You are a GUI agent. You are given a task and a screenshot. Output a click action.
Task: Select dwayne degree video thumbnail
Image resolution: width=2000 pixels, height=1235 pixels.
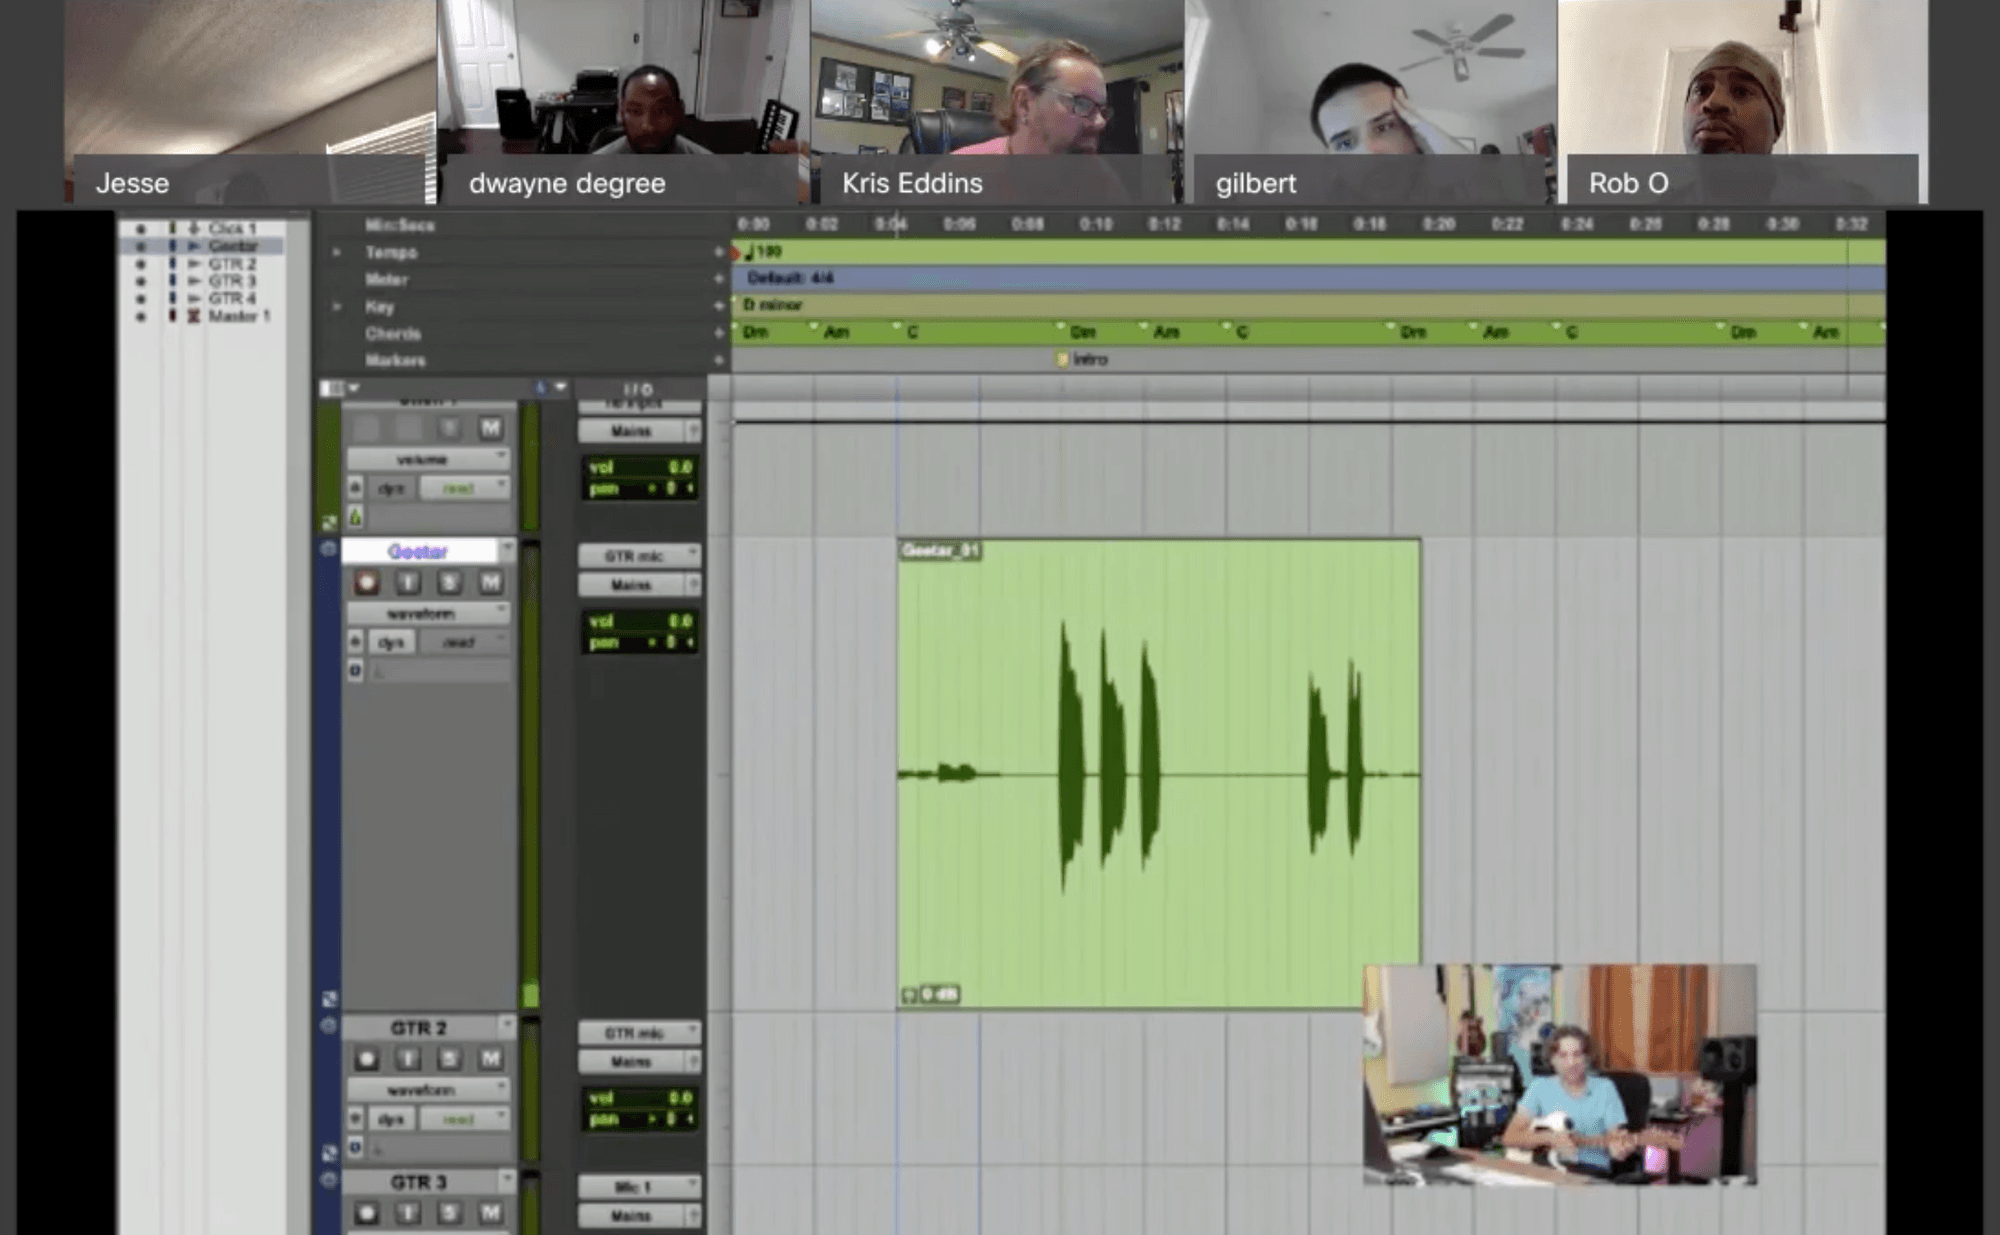tap(623, 101)
